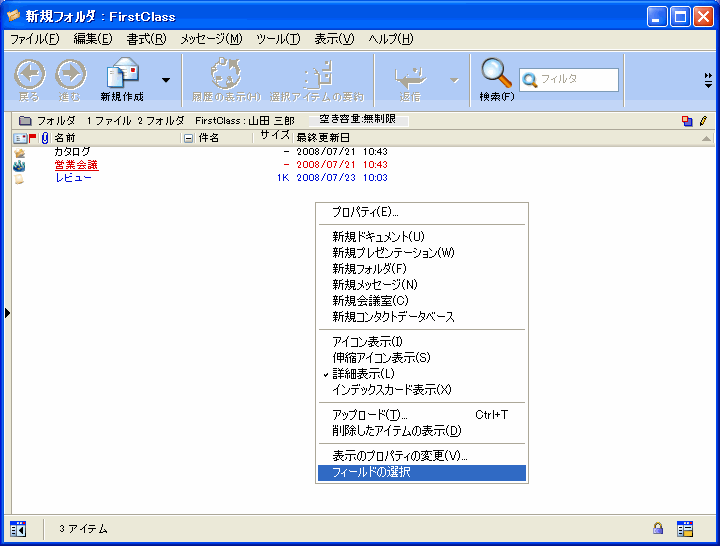Click プロパティ(E)... in context menu

coord(365,212)
